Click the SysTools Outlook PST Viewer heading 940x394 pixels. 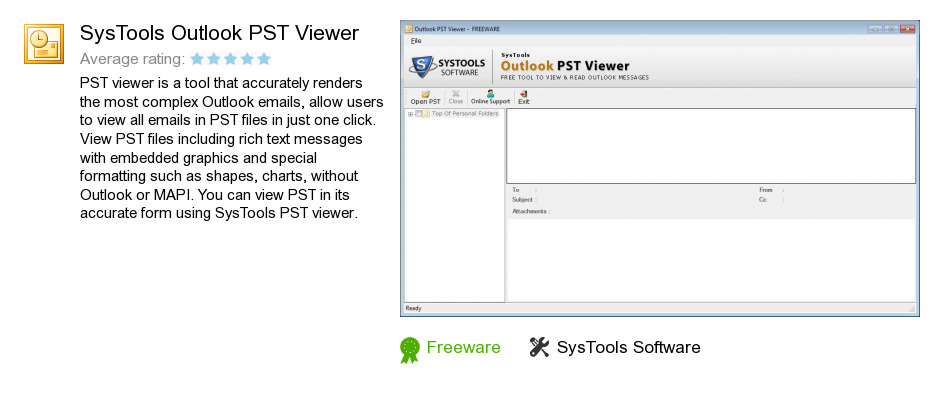coord(219,33)
